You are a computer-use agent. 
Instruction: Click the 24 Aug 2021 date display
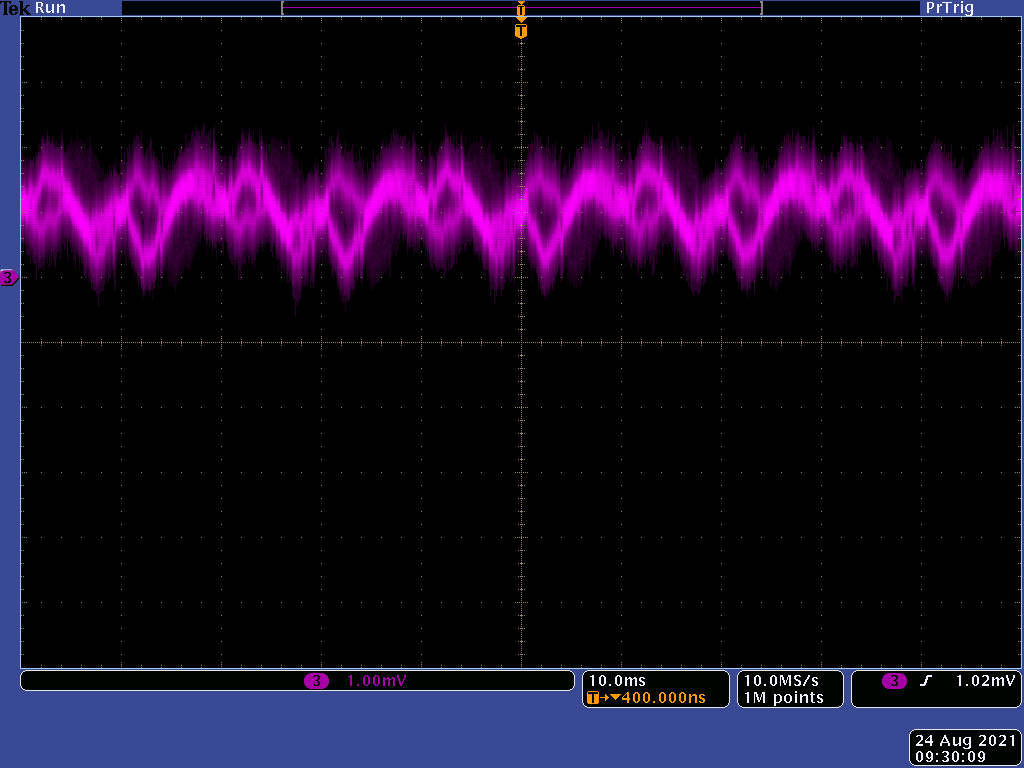click(965, 741)
